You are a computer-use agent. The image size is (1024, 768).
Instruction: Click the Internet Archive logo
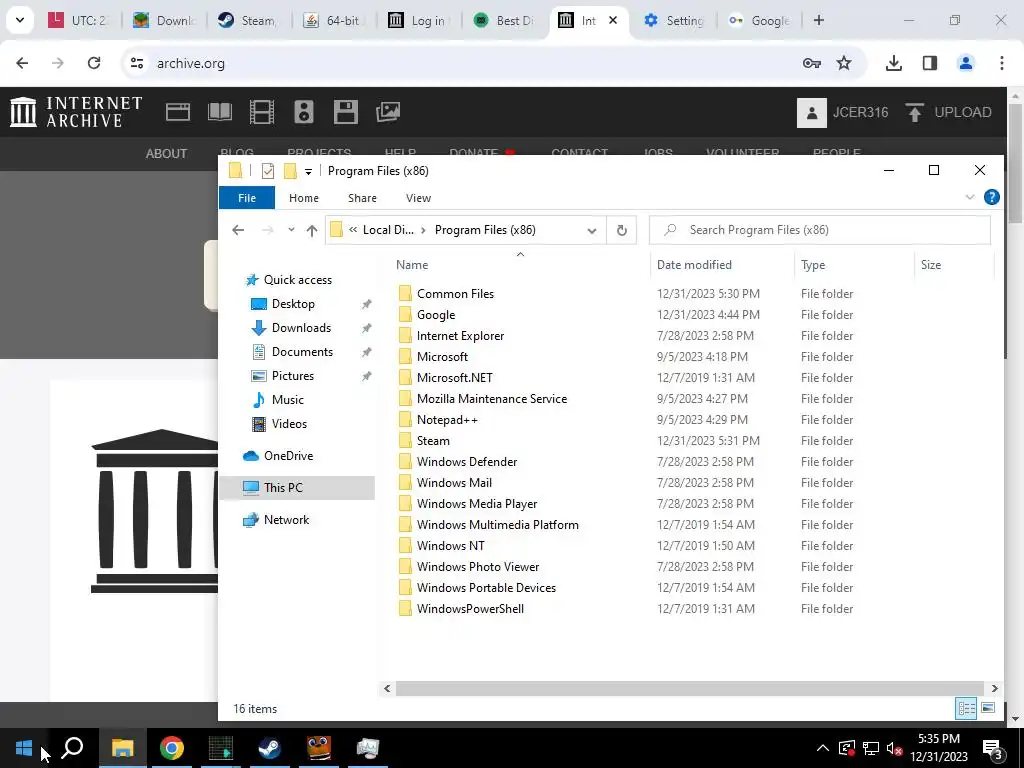(76, 112)
